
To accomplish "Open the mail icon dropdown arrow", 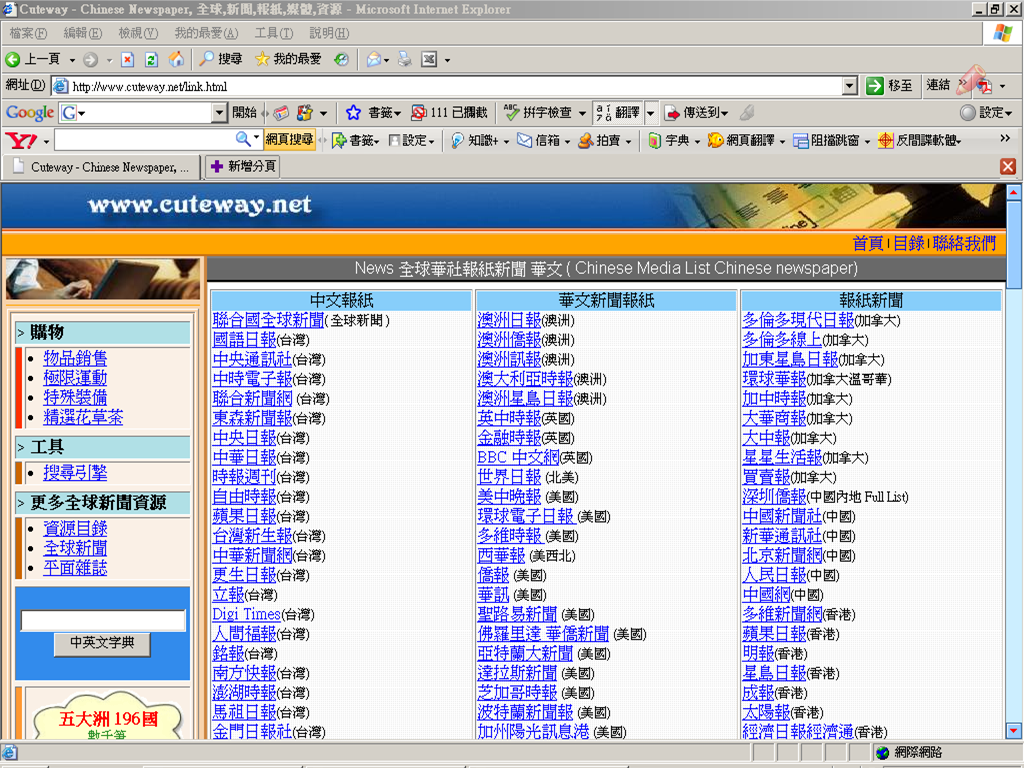I will point(387,60).
